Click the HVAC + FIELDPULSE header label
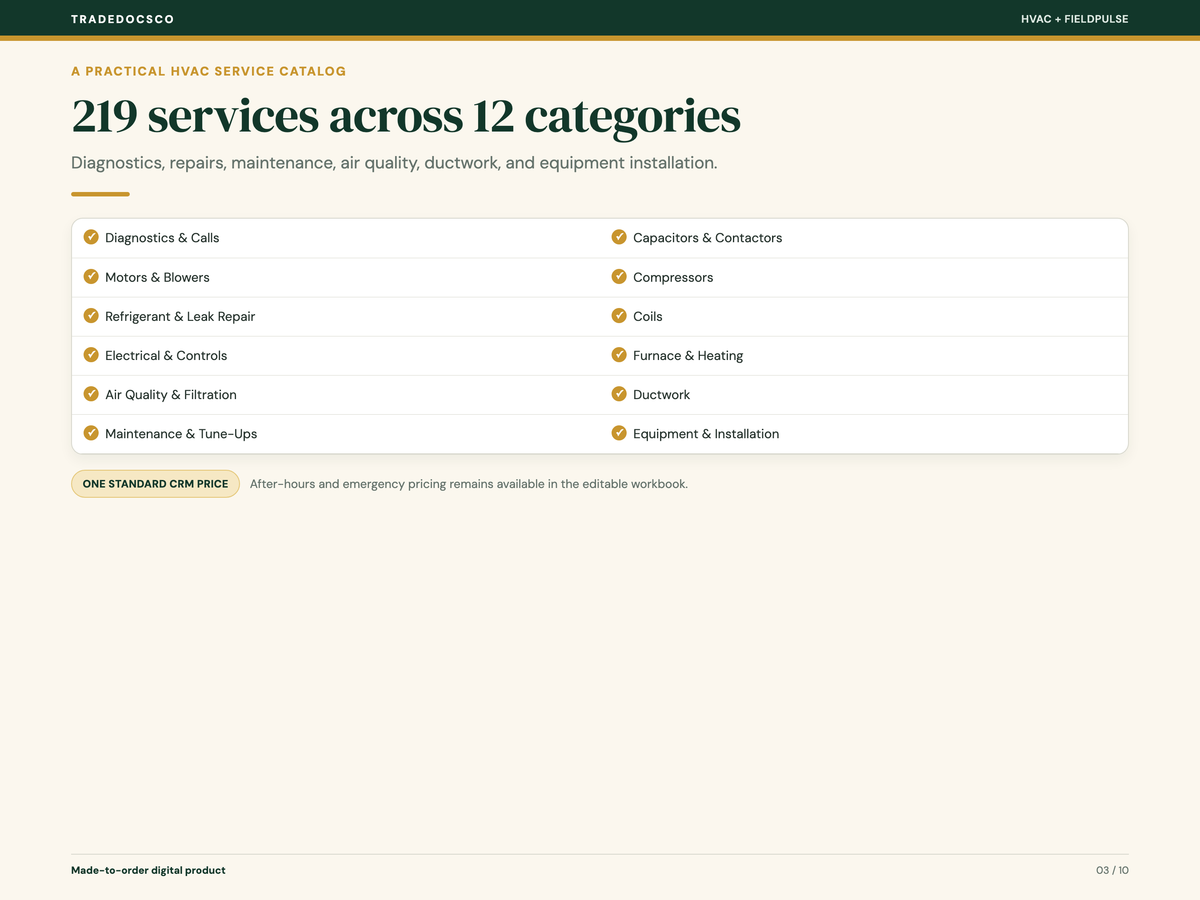Image resolution: width=1200 pixels, height=900 pixels. click(1075, 19)
